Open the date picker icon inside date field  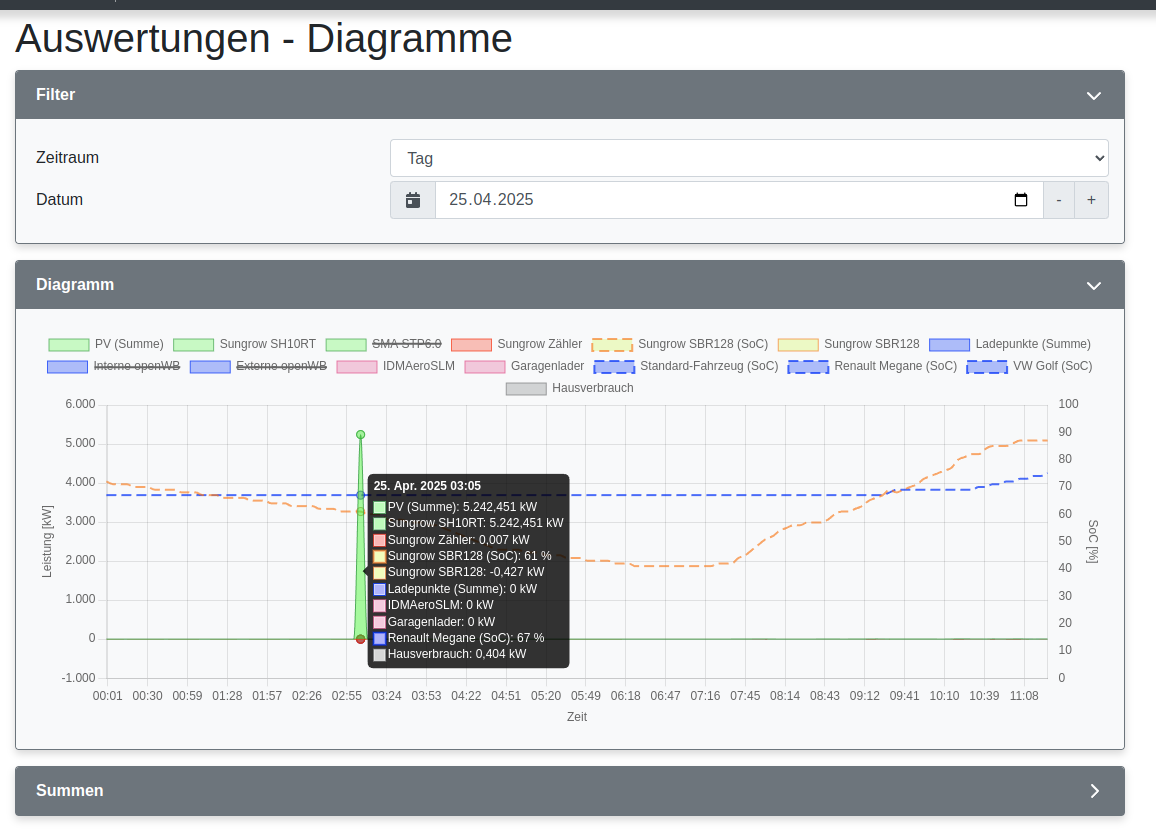(1020, 200)
